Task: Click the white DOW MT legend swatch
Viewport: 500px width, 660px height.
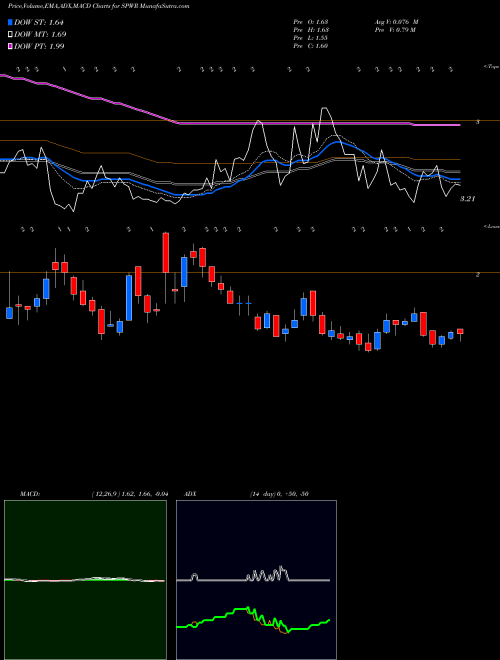Action: (10, 34)
